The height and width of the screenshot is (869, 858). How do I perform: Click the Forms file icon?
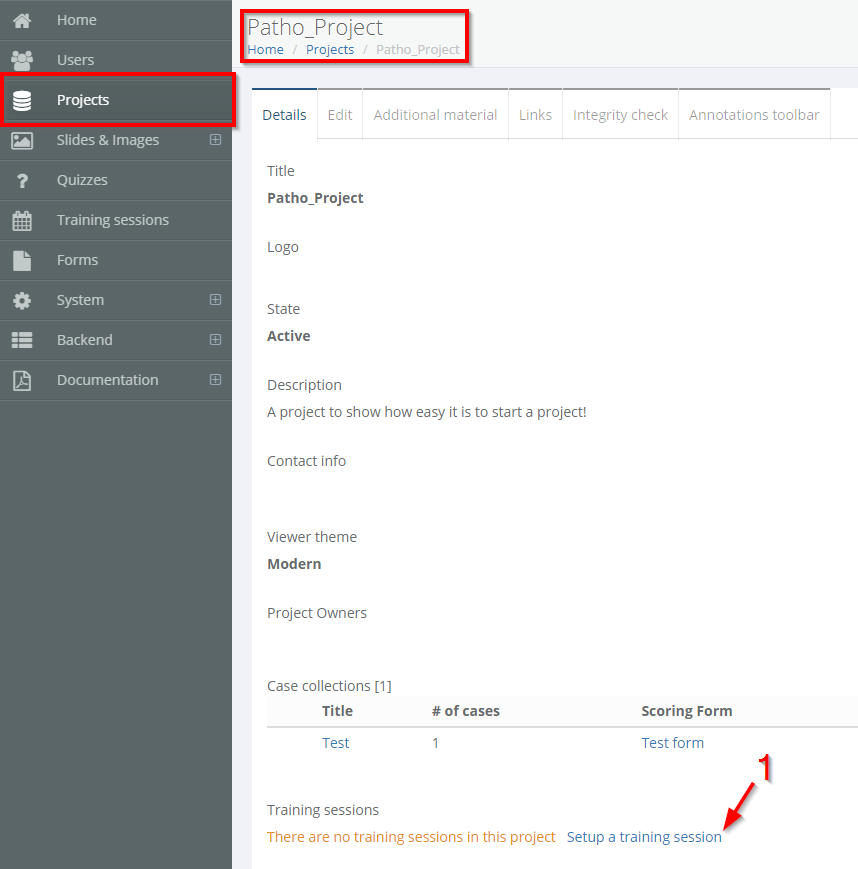click(21, 260)
